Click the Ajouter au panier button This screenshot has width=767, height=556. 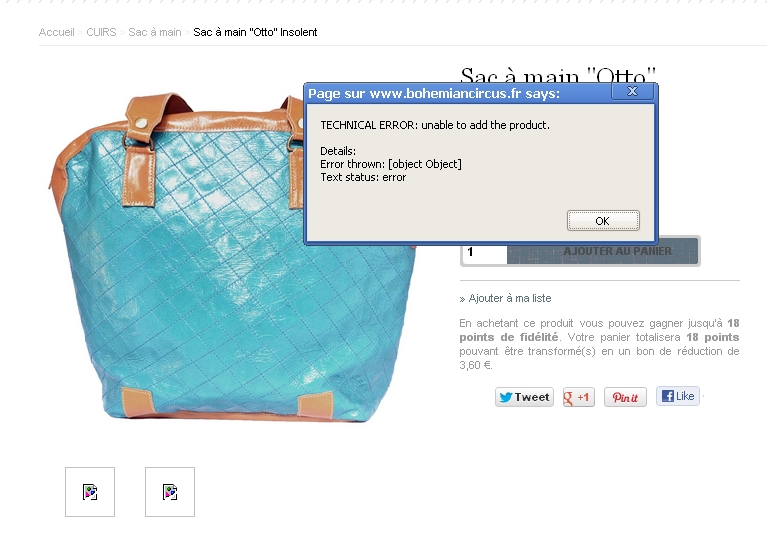(603, 252)
